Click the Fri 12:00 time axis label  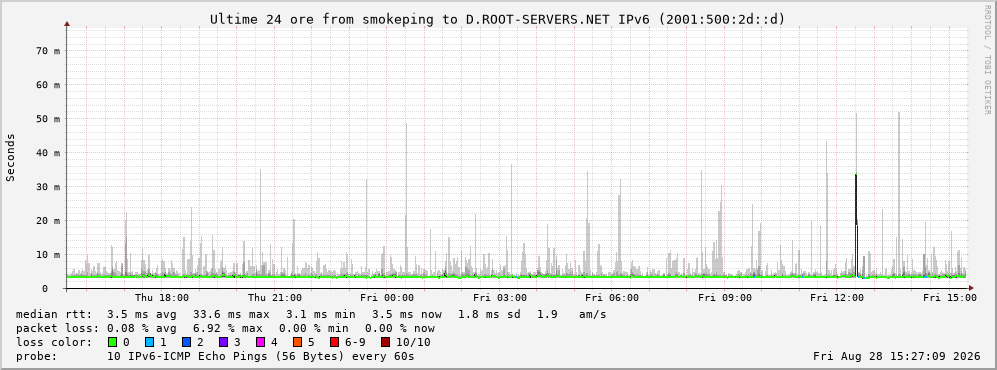(837, 298)
